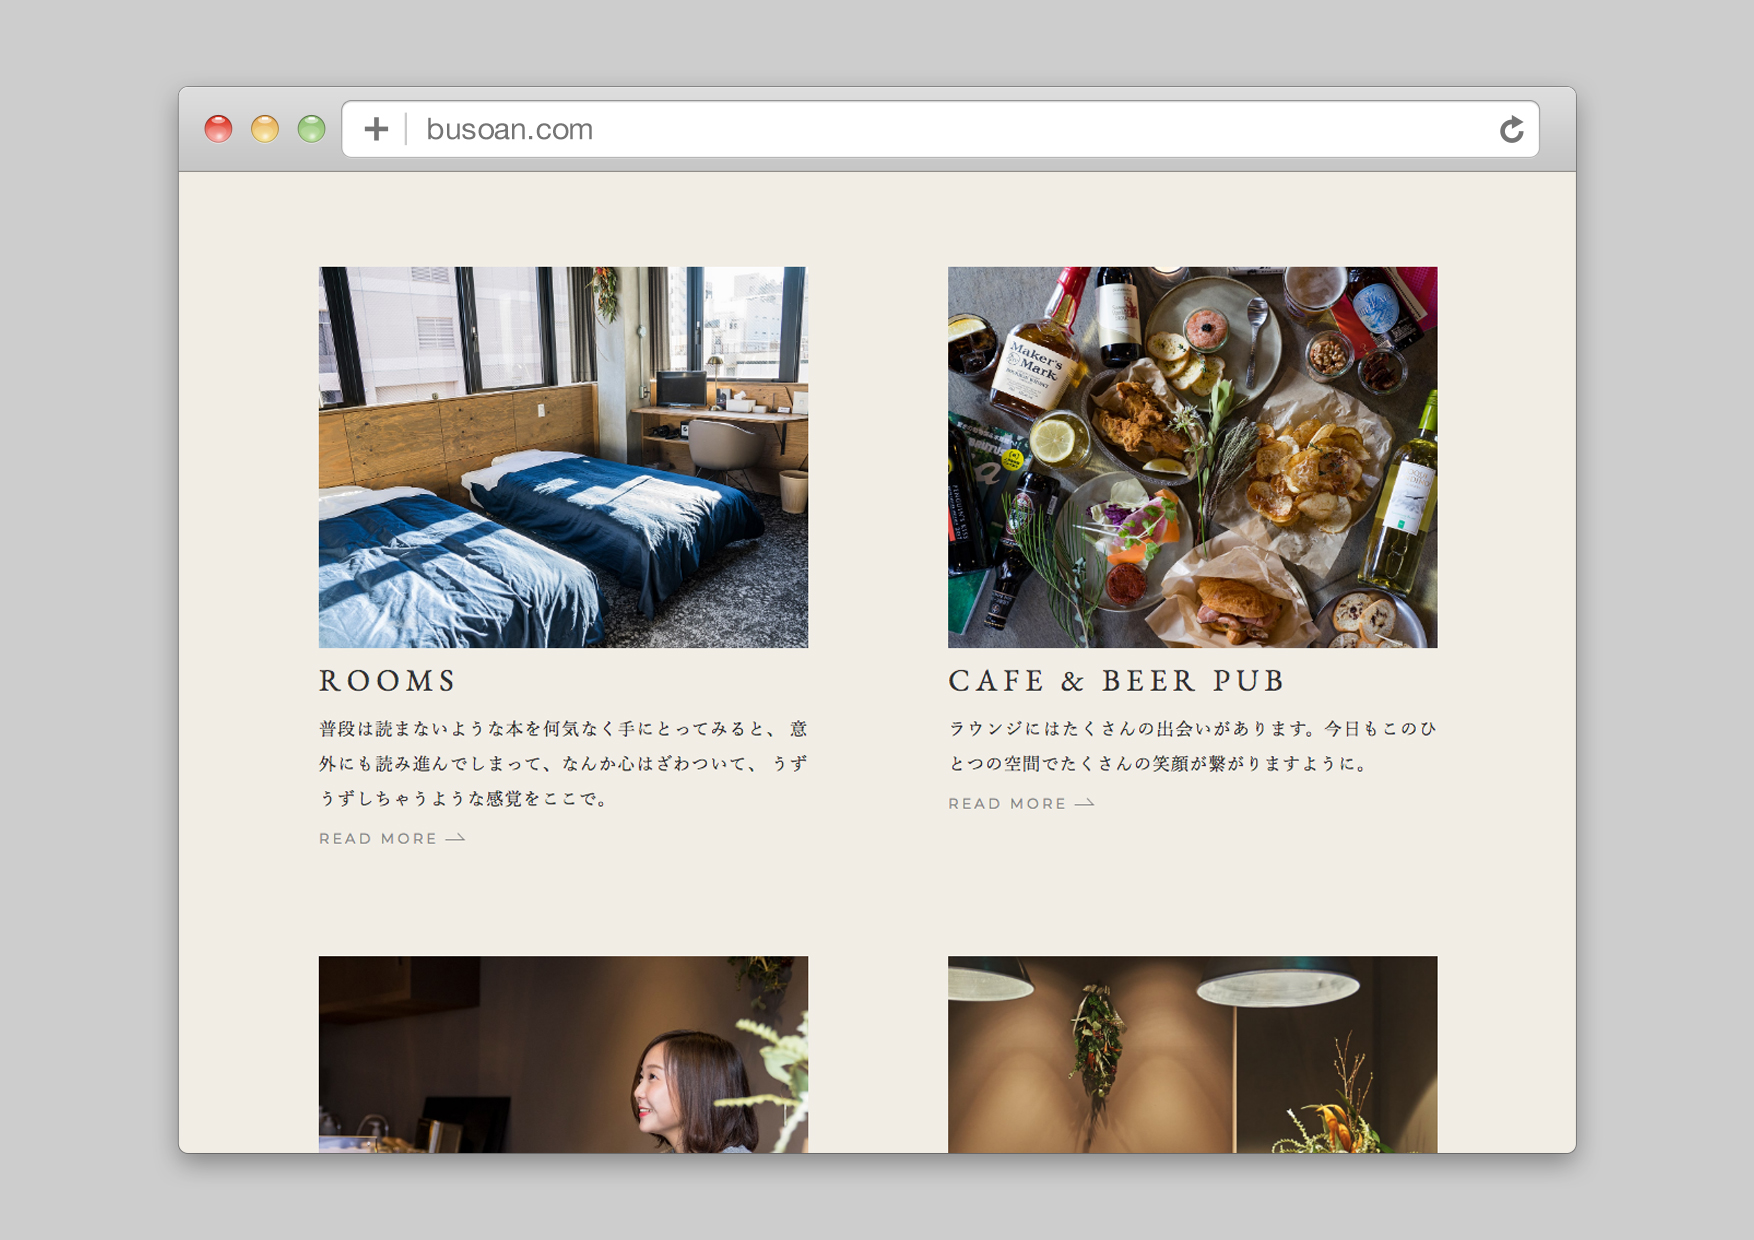This screenshot has width=1754, height=1240.
Task: Click the lounge description text under CAFE heading
Action: coord(1190,745)
